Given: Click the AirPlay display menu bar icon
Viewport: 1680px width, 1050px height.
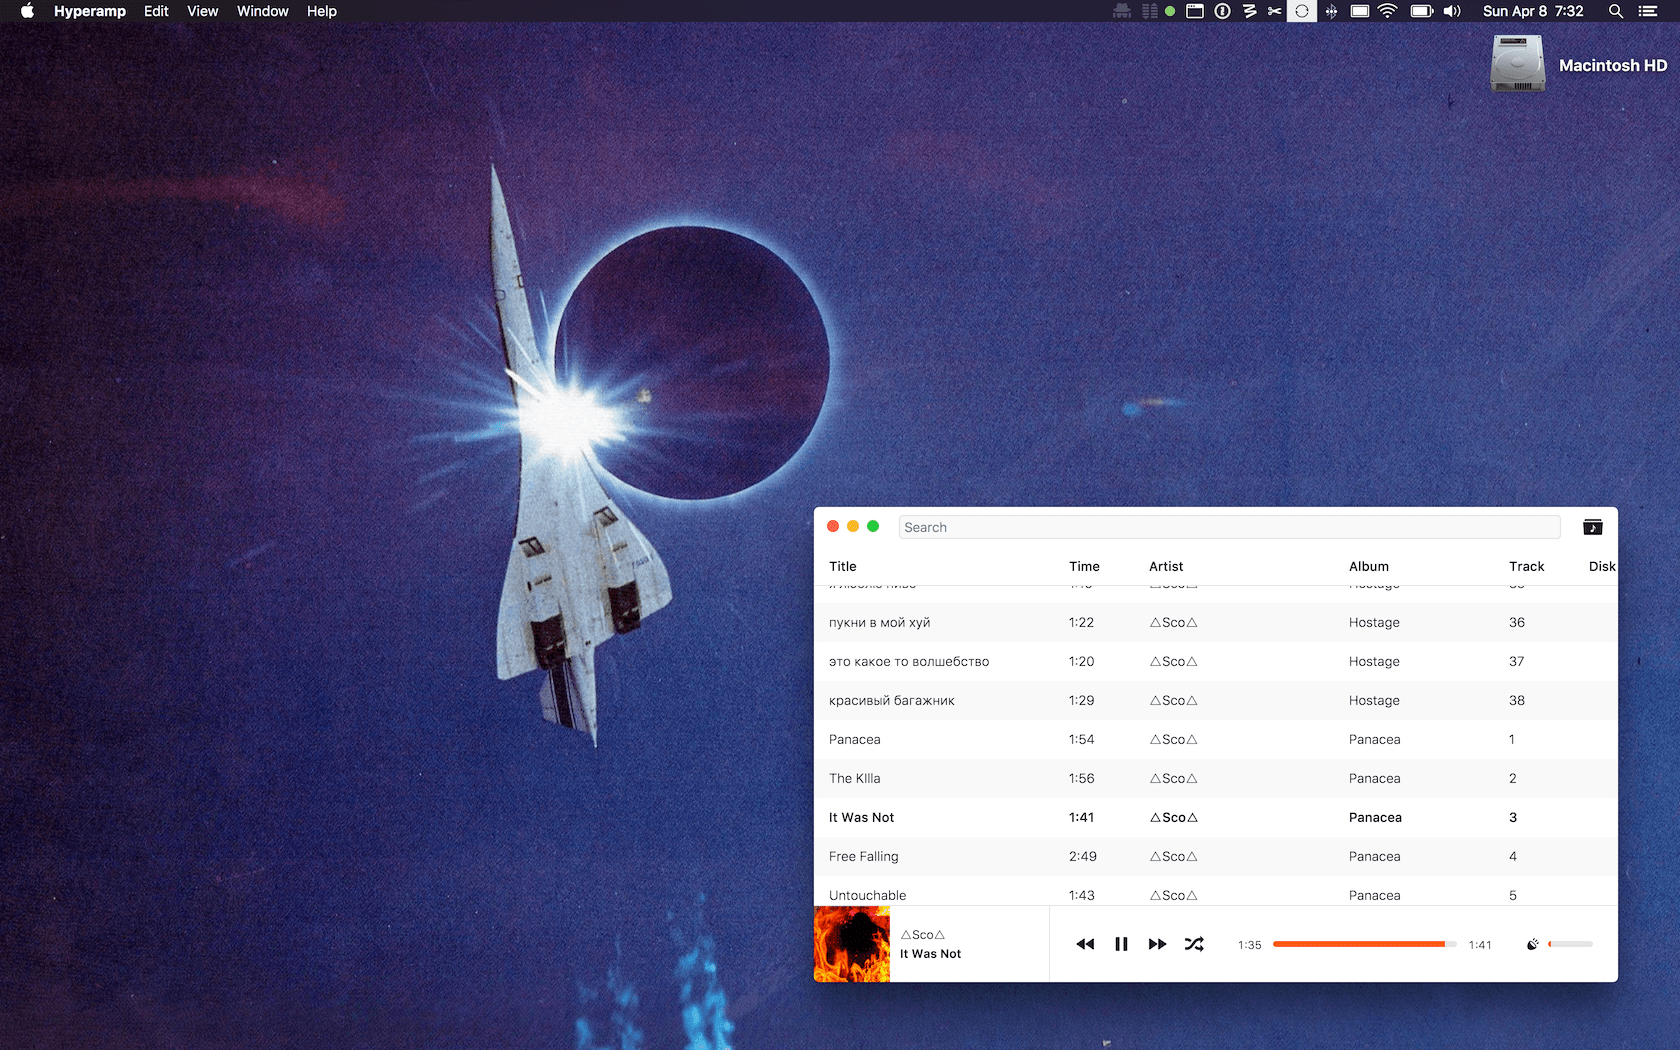Looking at the screenshot, I should (x=1360, y=11).
